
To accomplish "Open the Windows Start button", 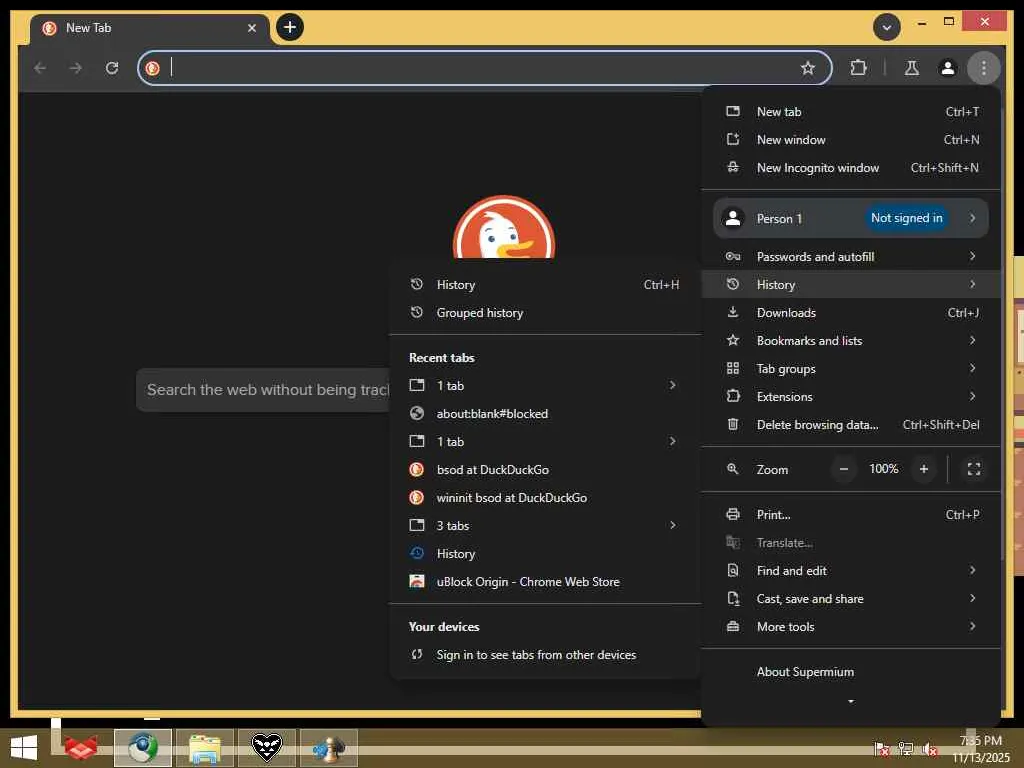I will (24, 748).
